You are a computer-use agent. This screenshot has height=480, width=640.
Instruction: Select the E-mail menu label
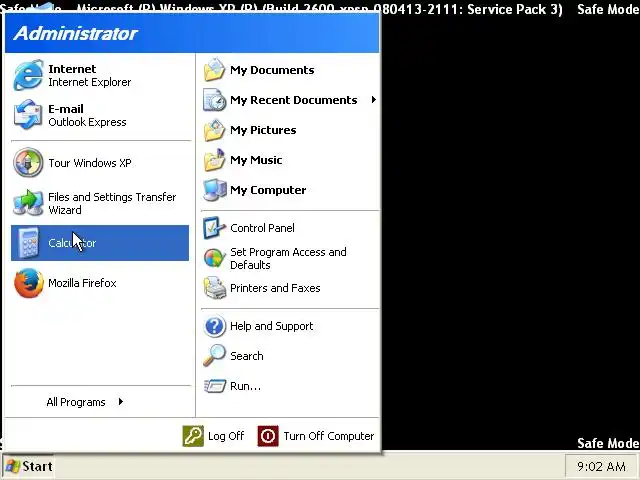(x=66, y=109)
